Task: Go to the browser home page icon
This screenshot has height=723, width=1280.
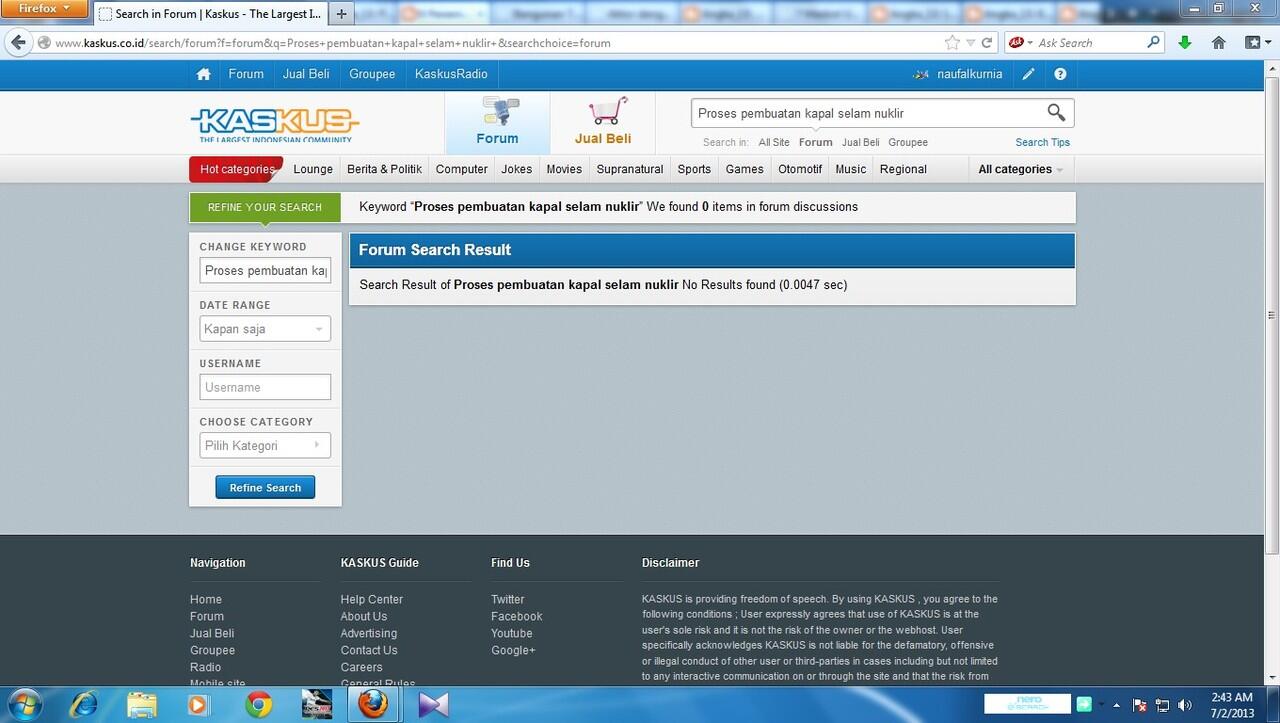Action: 1218,43
